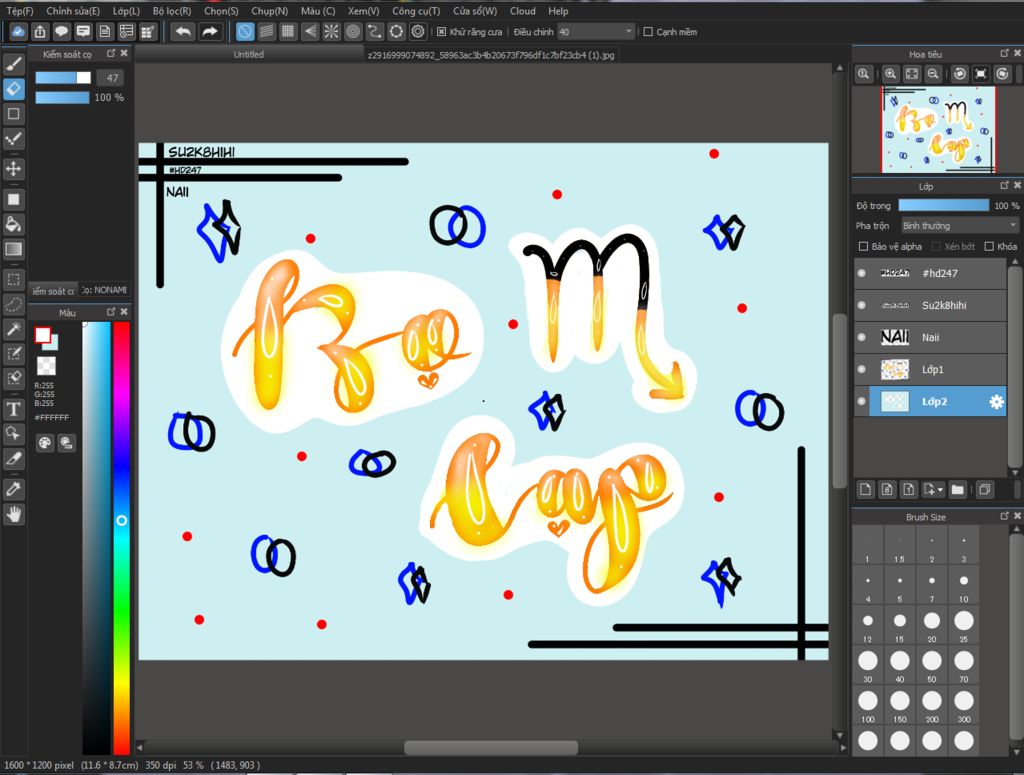This screenshot has width=1024, height=775.
Task: Hide the Naii layer
Action: point(861,337)
